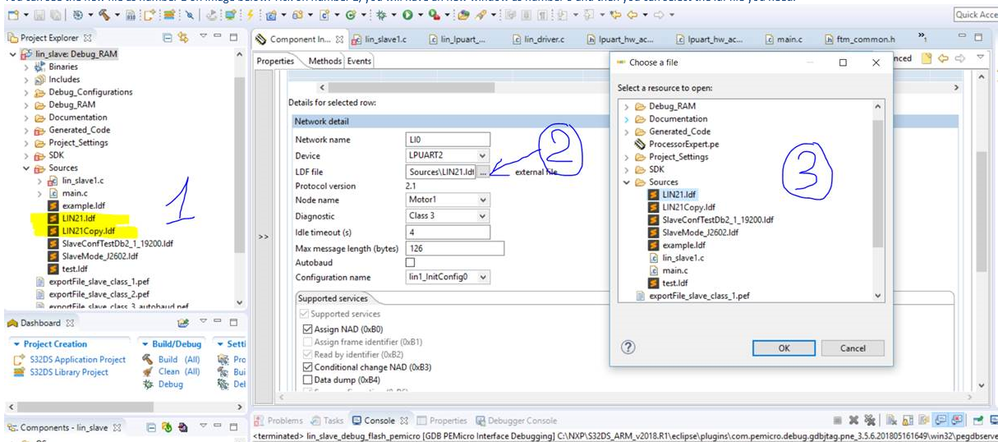Open the Node name Motor1 dropdown
Image resolution: width=998 pixels, height=442 pixels.
(x=483, y=200)
